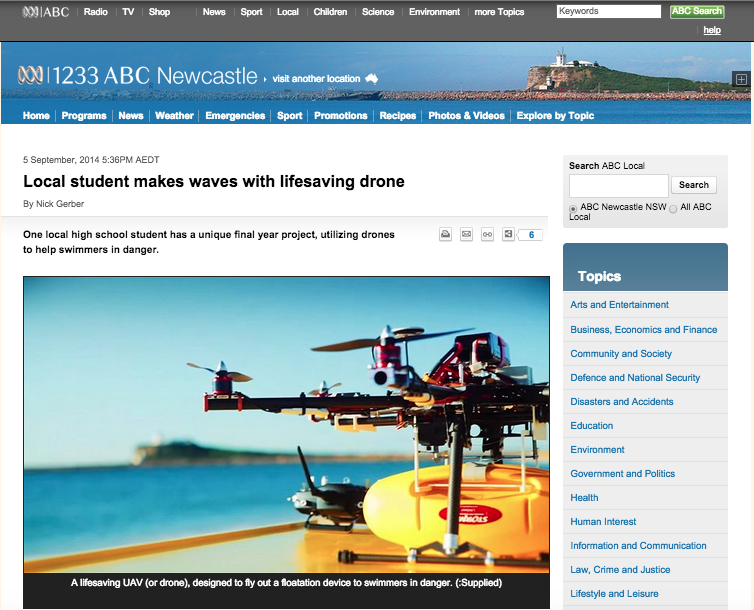754x610 pixels.
Task: Open Human Interest topic link
Action: 603,522
